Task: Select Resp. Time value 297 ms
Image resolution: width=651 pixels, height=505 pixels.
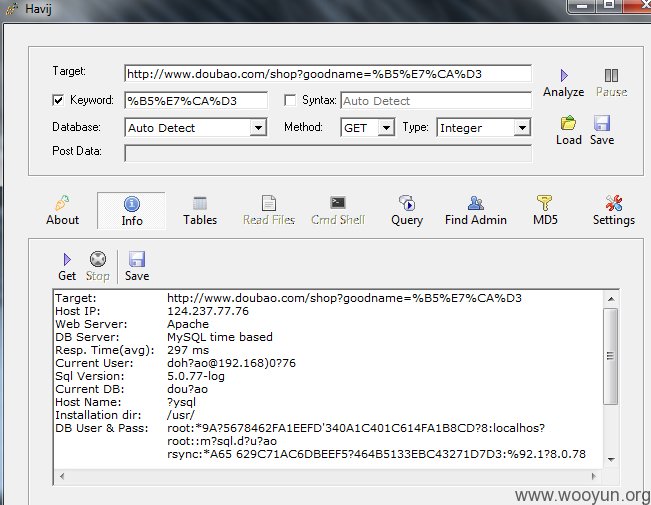Action: coord(188,350)
